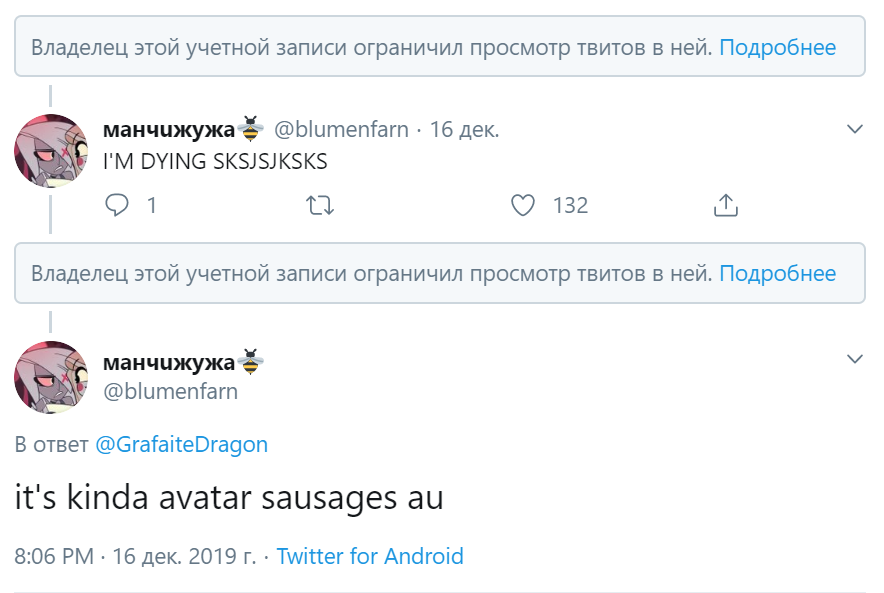Share the "I'M DYING SKSJSJKSKS" tweet
This screenshot has width=884, height=593.
(725, 206)
